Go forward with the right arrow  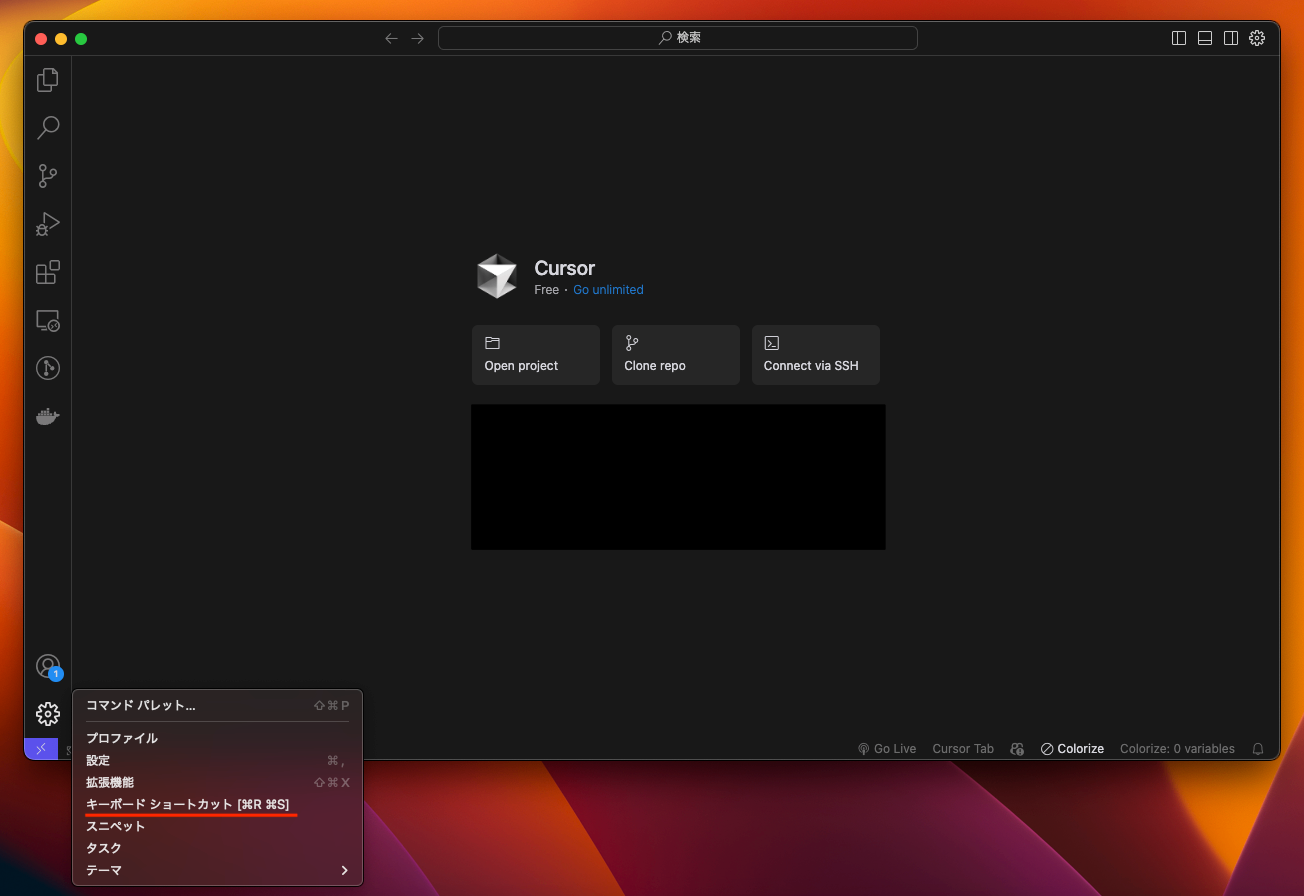click(418, 38)
